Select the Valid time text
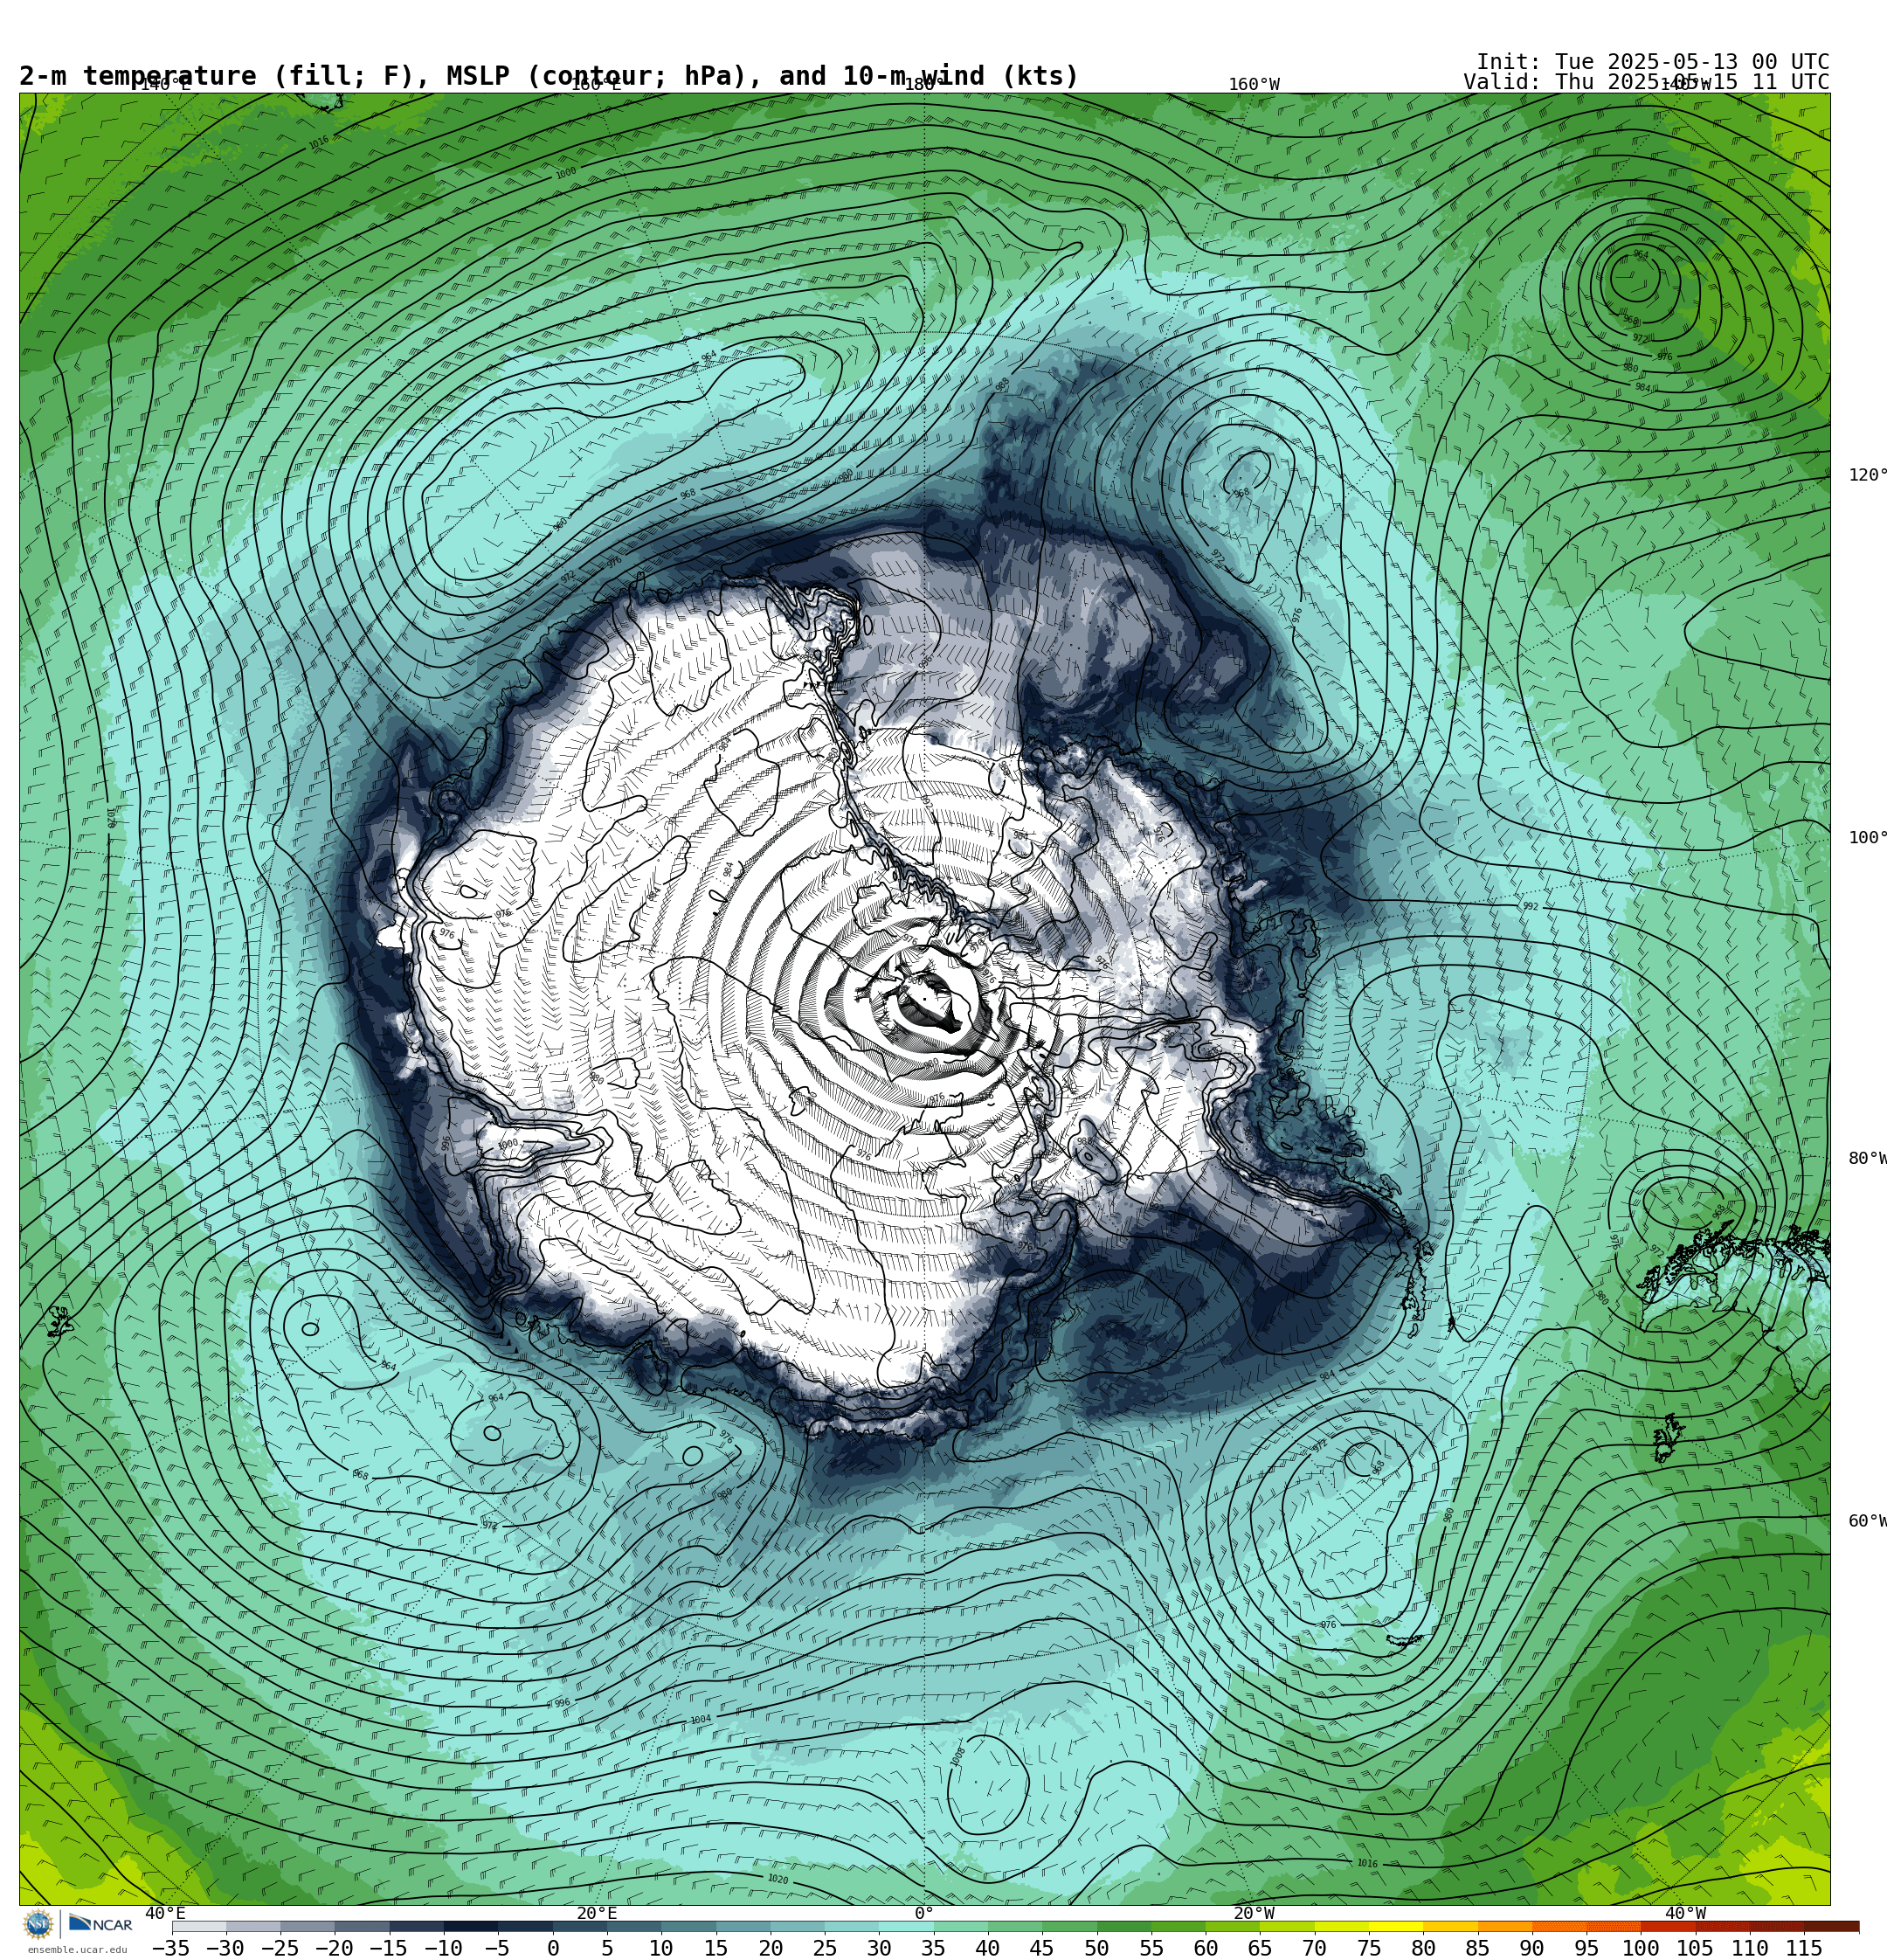 coord(1646,82)
